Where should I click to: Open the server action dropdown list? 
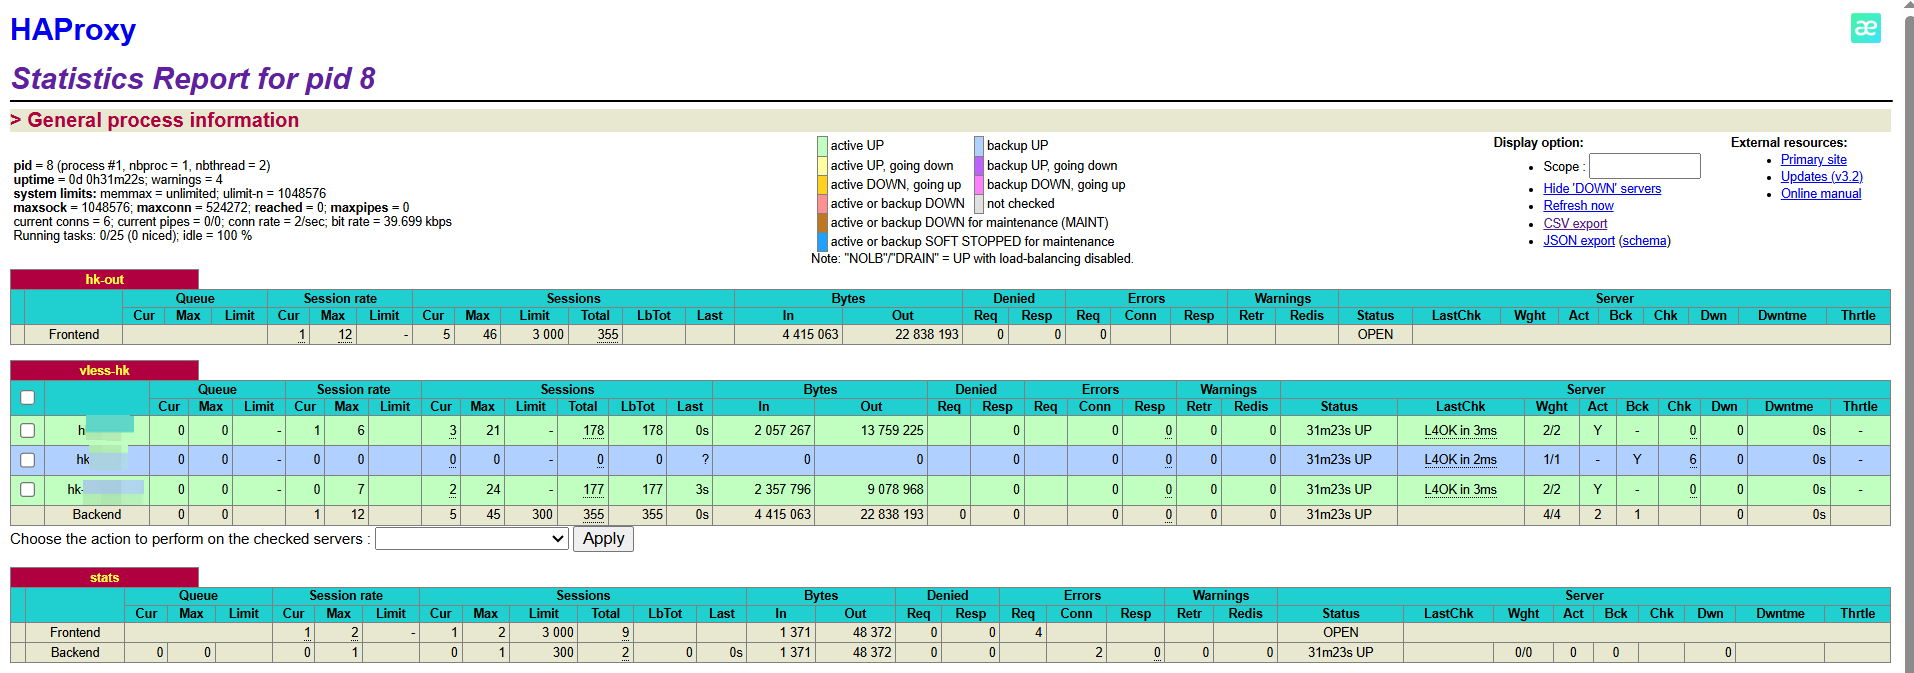pyautogui.click(x=472, y=539)
